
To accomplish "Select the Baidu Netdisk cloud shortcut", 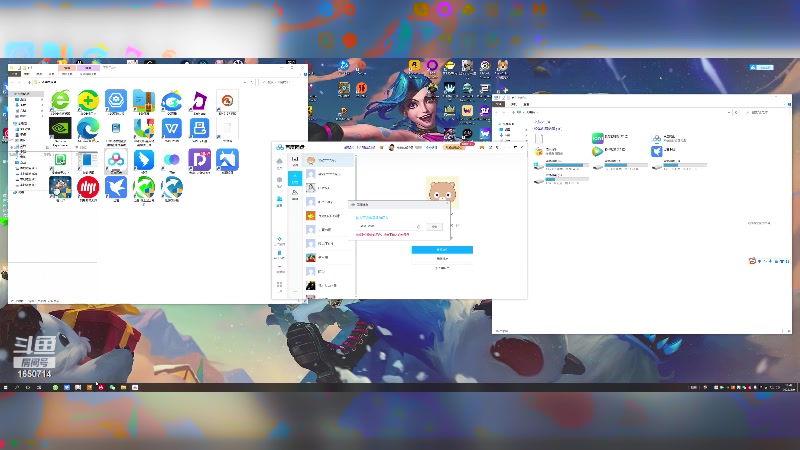I will point(116,160).
